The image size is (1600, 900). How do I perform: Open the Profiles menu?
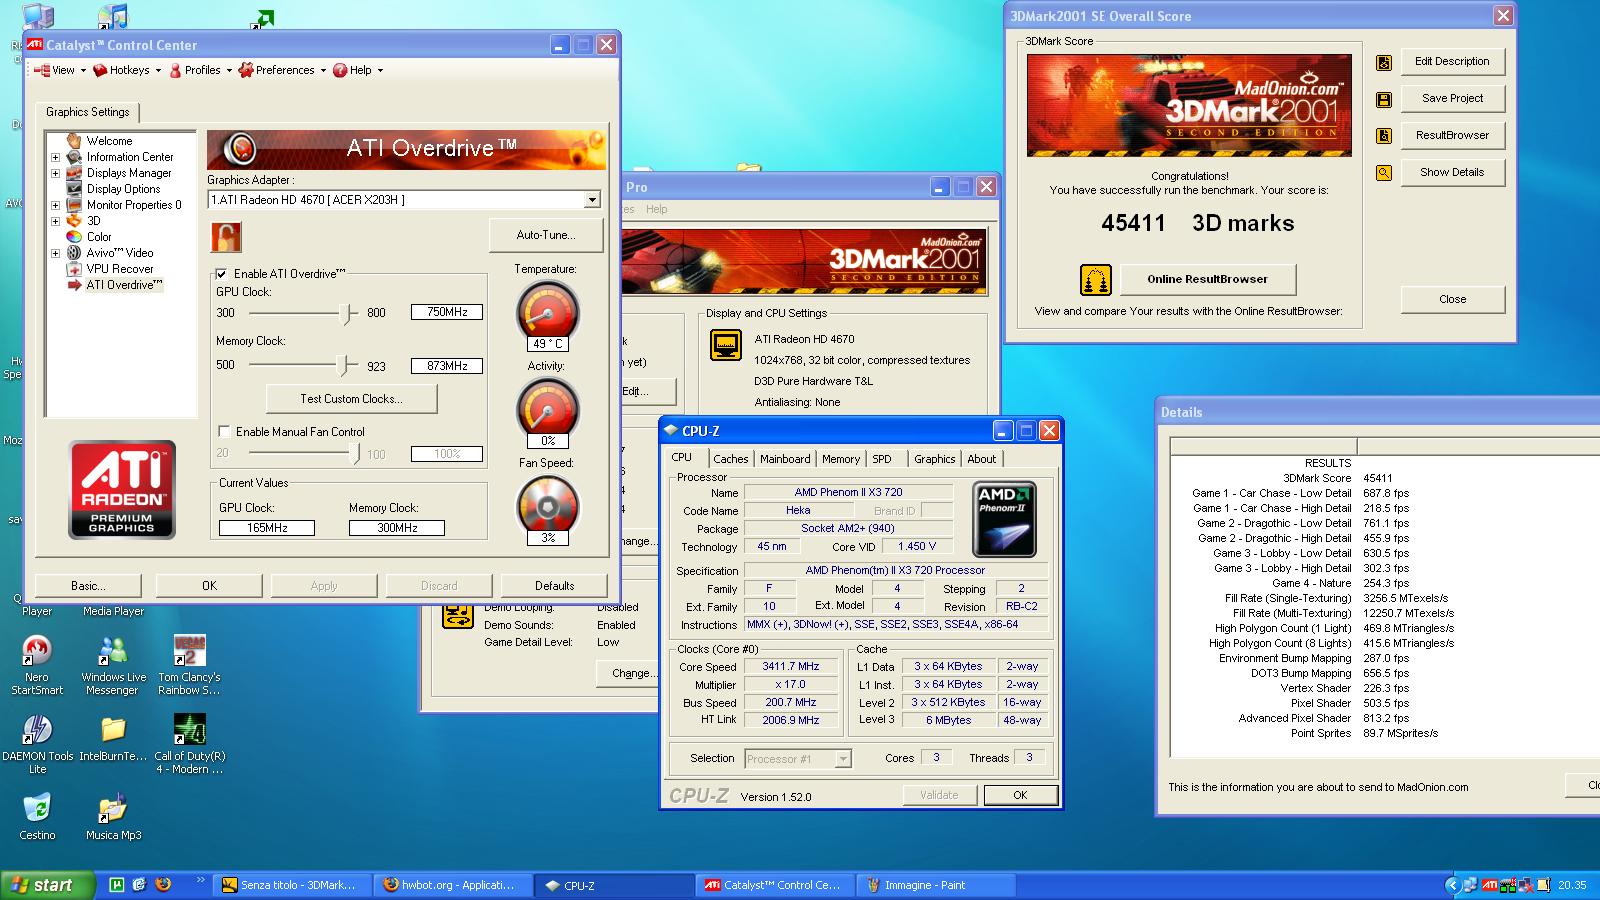click(200, 70)
